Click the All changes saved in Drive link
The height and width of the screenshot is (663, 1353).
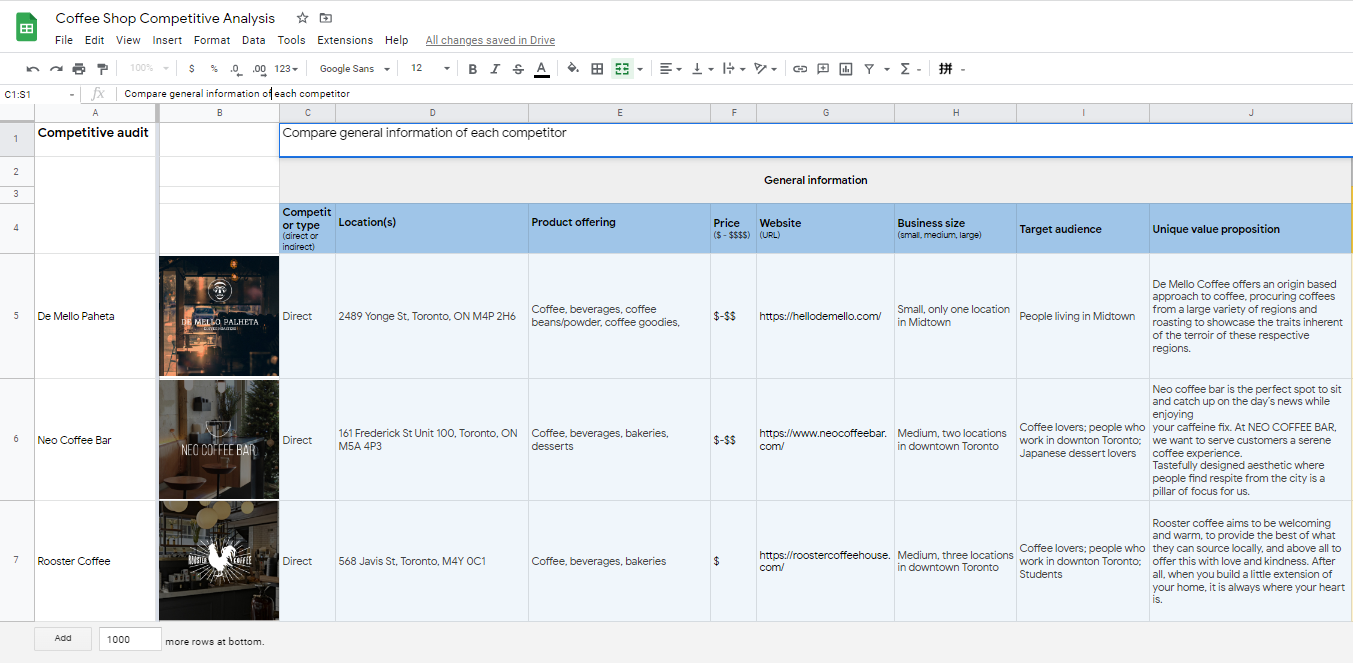(x=490, y=40)
